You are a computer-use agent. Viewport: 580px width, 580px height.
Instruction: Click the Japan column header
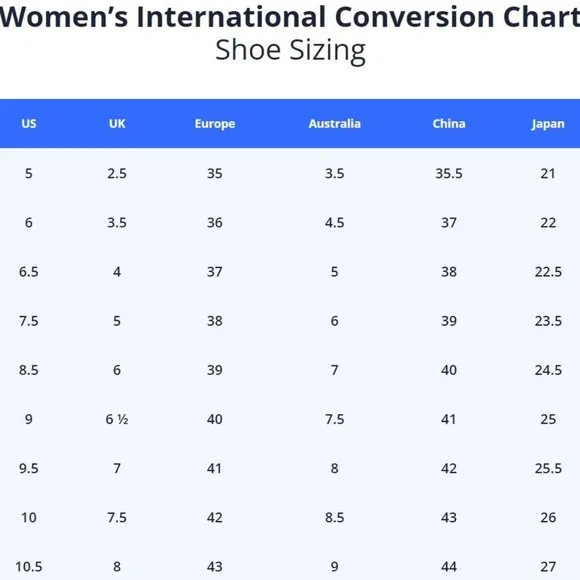click(548, 124)
